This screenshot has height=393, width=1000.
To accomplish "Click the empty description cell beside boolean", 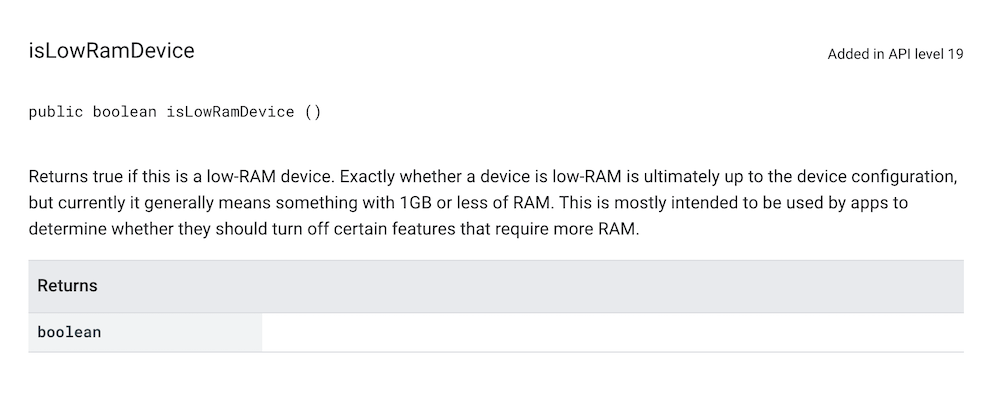I will pos(613,332).
